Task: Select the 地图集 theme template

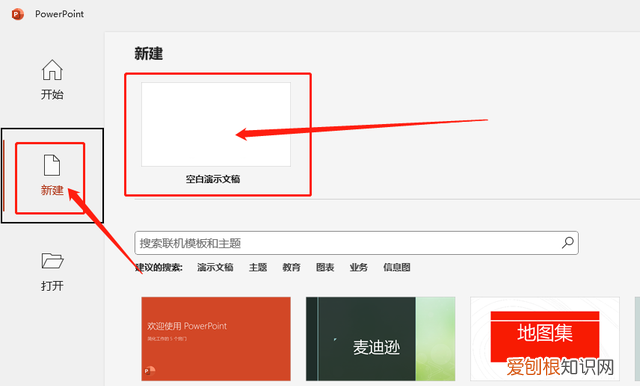Action: [x=545, y=339]
